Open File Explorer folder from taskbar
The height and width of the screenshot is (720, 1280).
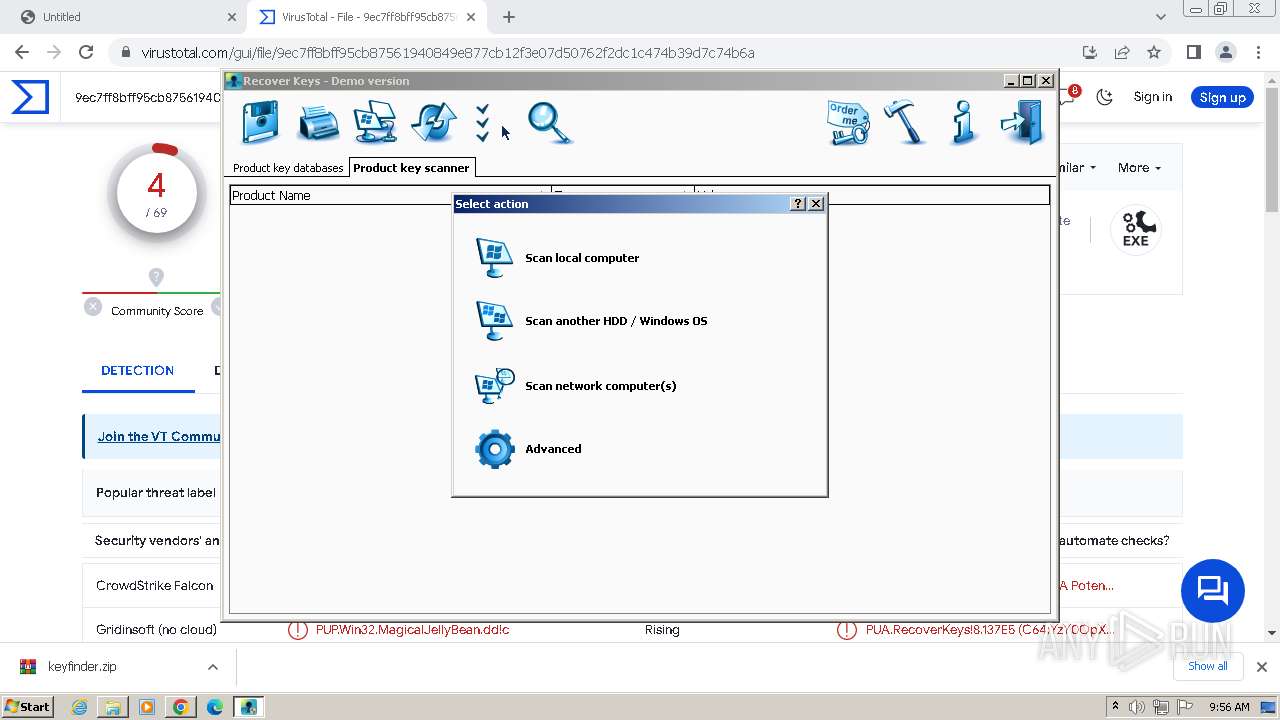pyautogui.click(x=113, y=707)
